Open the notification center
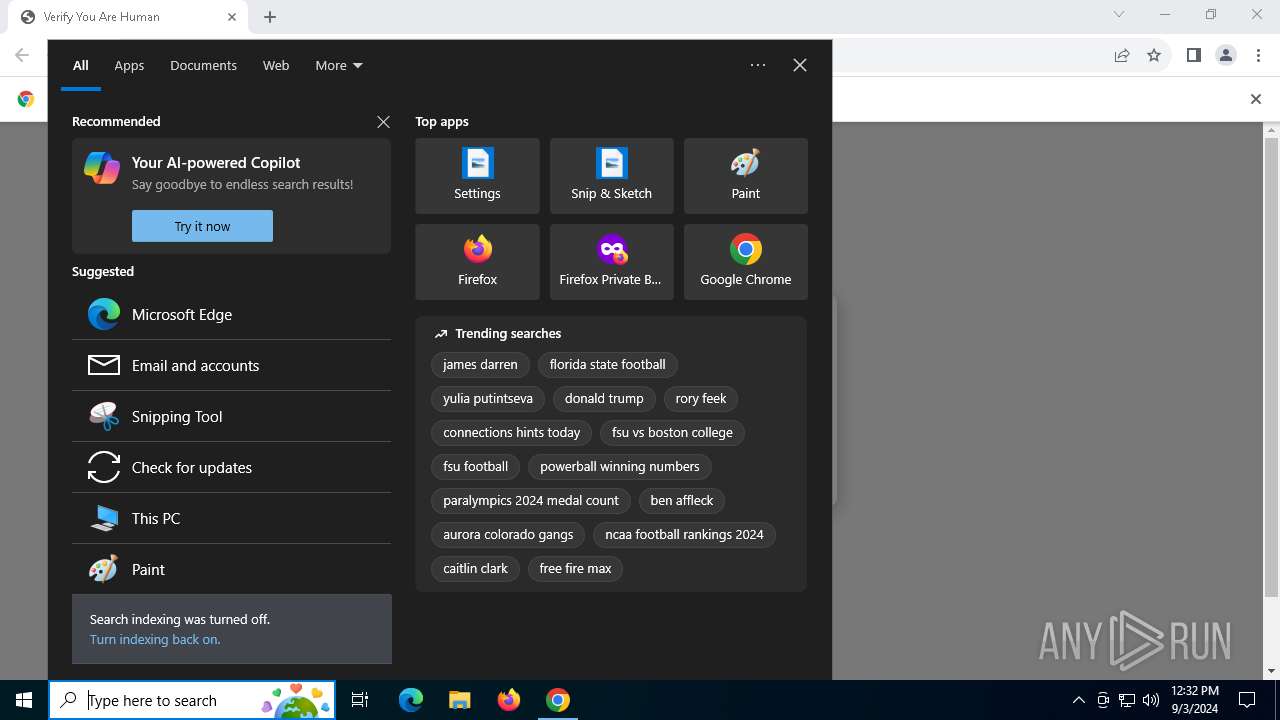 point(1247,700)
